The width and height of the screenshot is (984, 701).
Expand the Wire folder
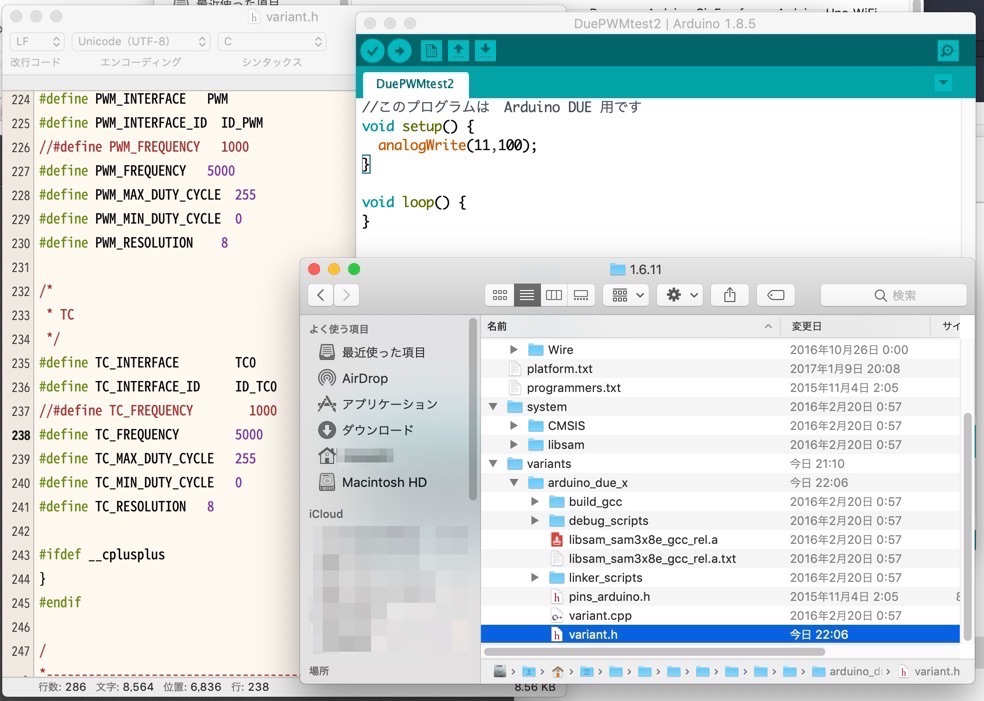pos(513,350)
